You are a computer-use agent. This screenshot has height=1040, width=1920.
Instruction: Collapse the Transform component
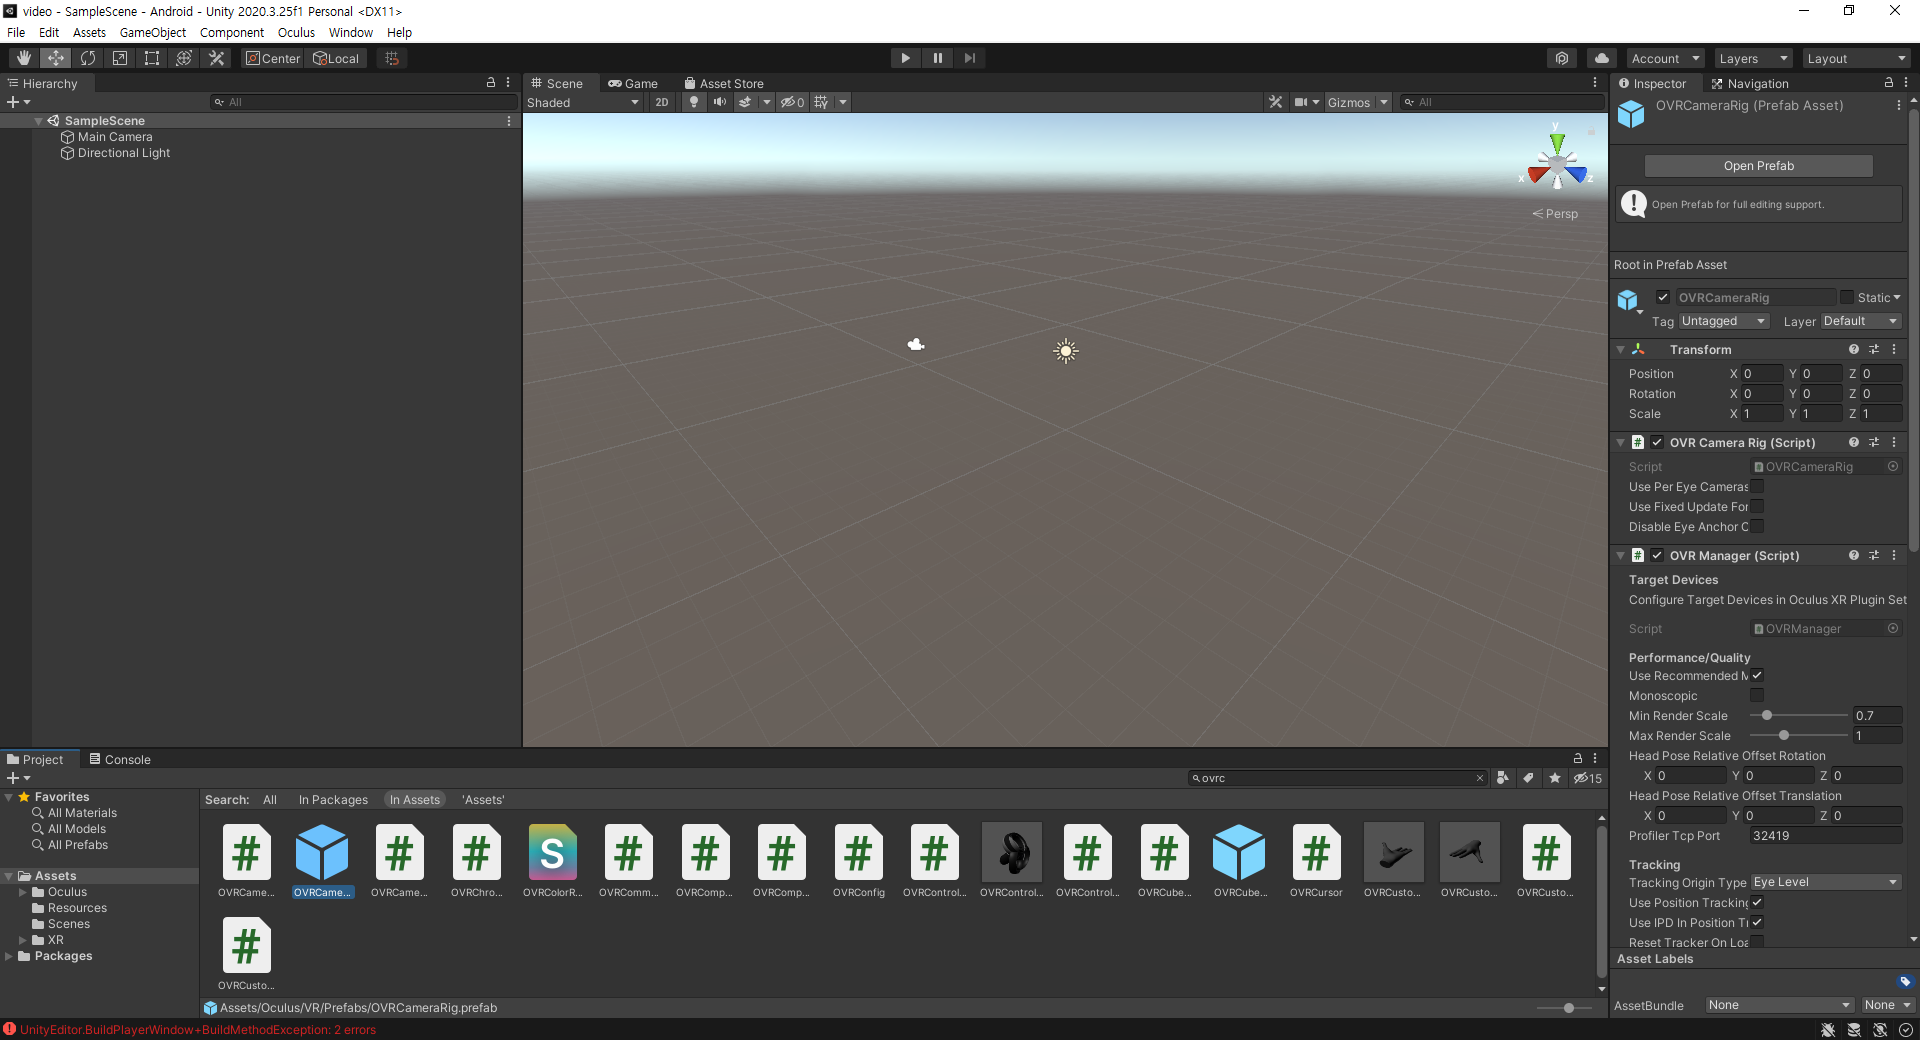(1621, 349)
